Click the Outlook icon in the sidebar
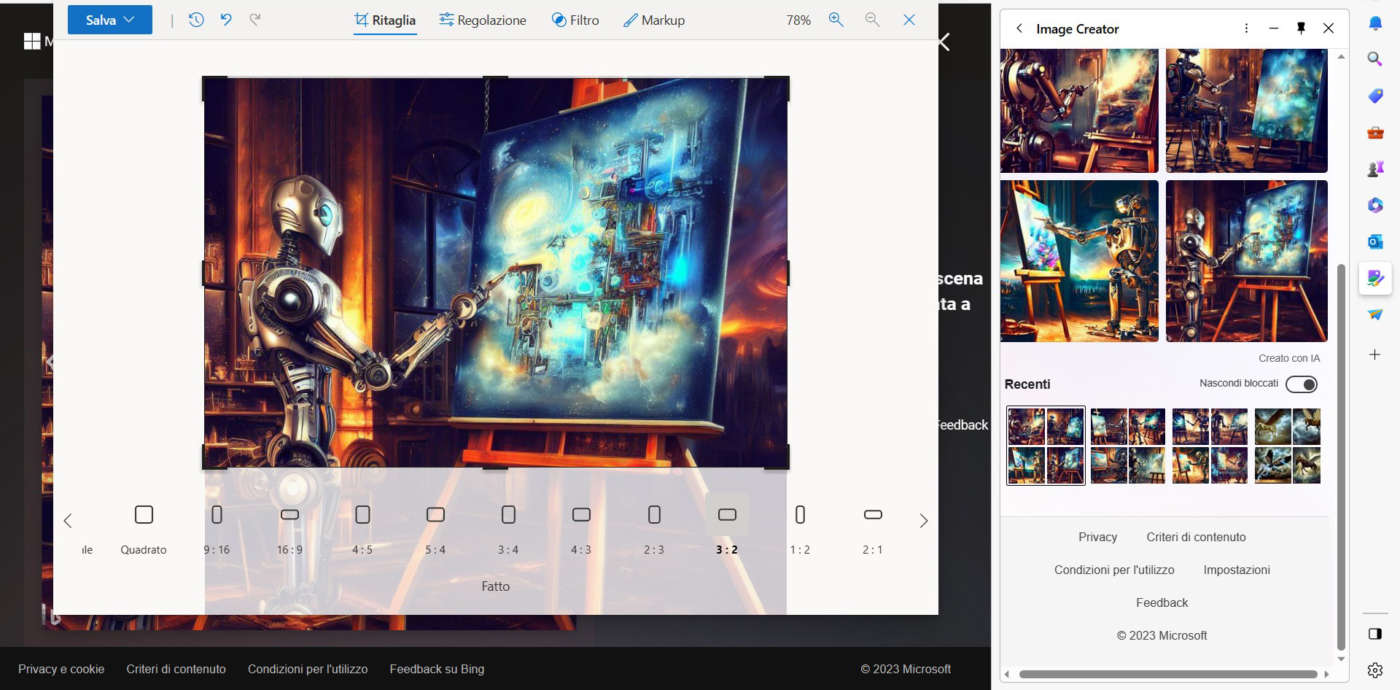 (1375, 241)
